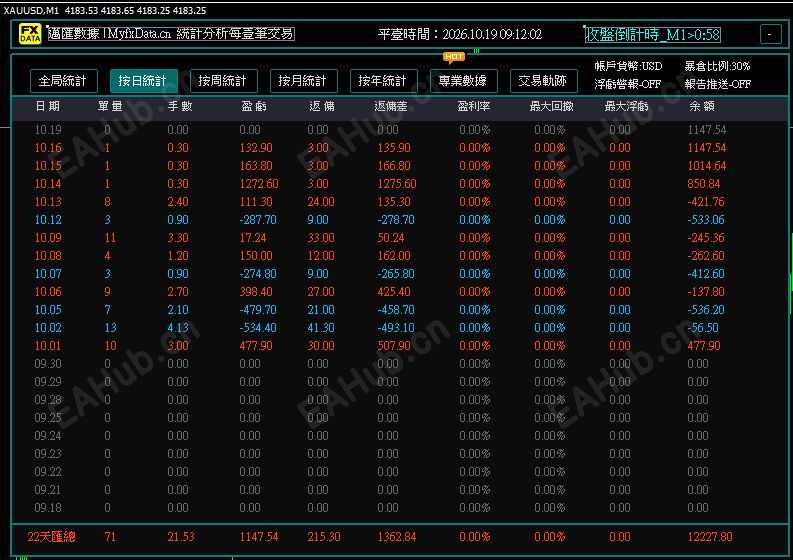793x560 pixels.
Task: Switch to the 按周統計 tab
Action: [224, 81]
